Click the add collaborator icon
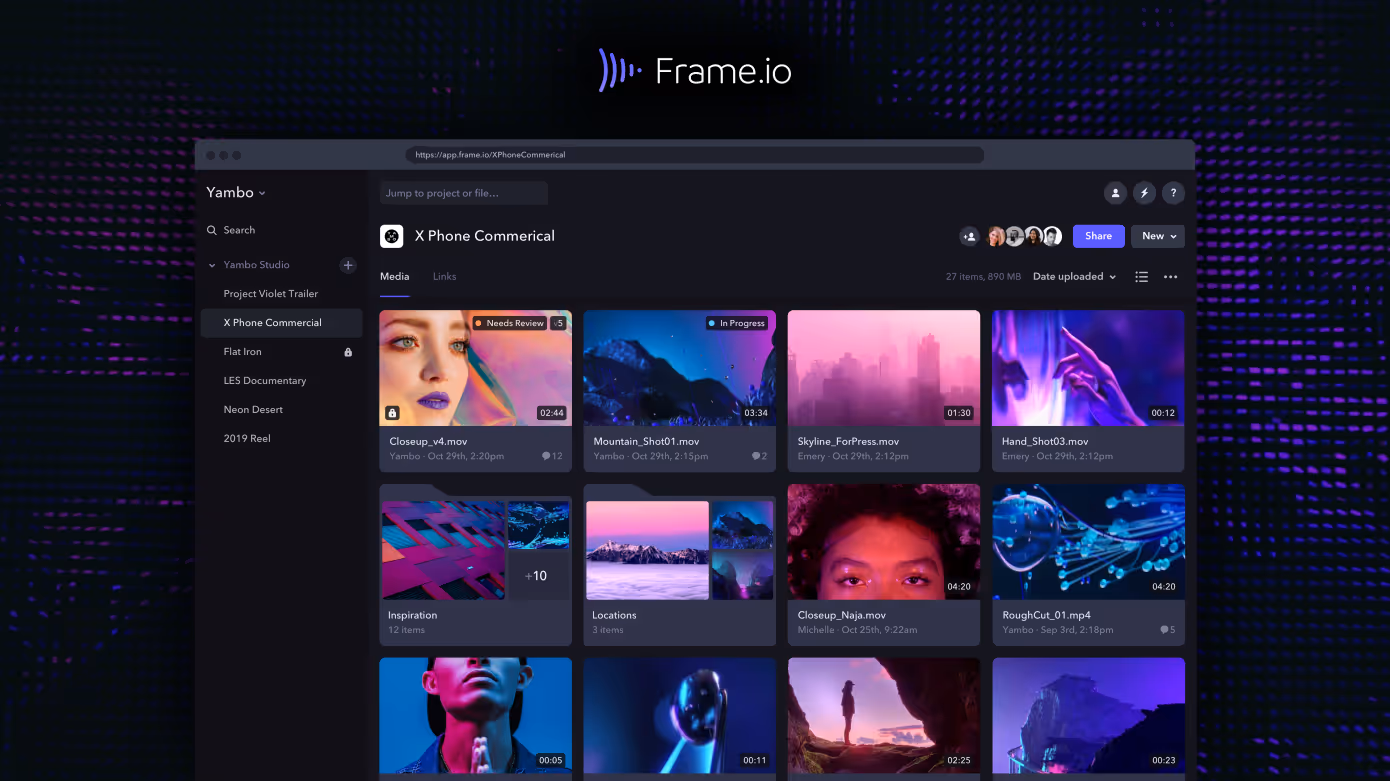 pos(969,236)
